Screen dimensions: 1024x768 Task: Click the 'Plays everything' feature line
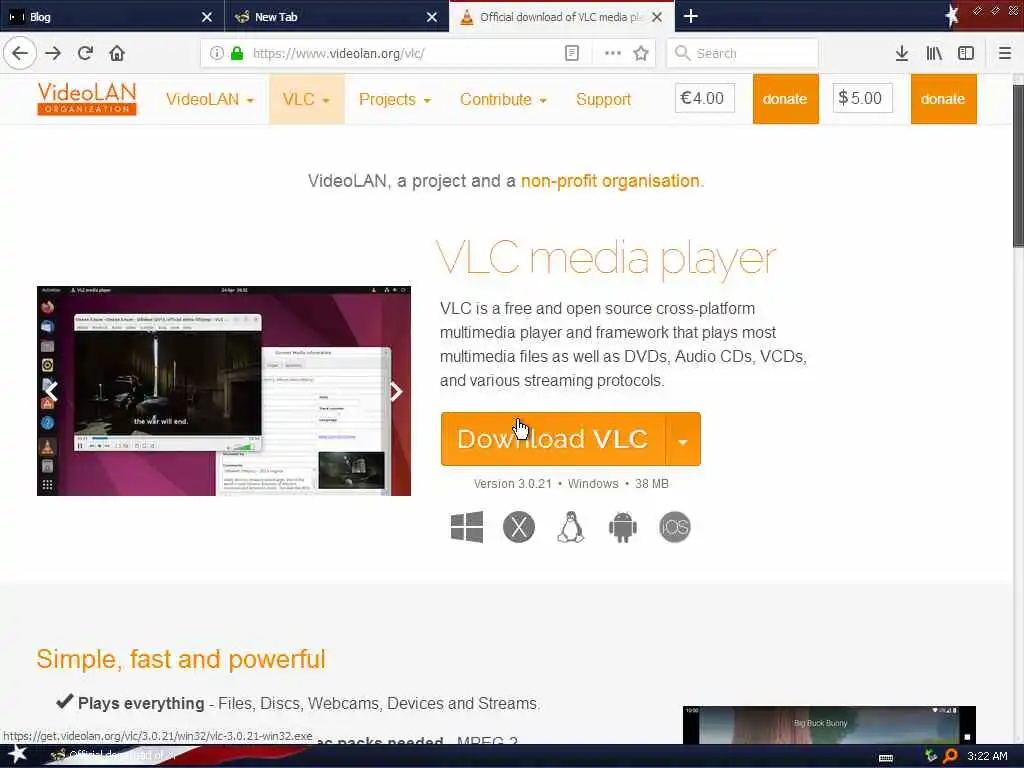click(298, 703)
